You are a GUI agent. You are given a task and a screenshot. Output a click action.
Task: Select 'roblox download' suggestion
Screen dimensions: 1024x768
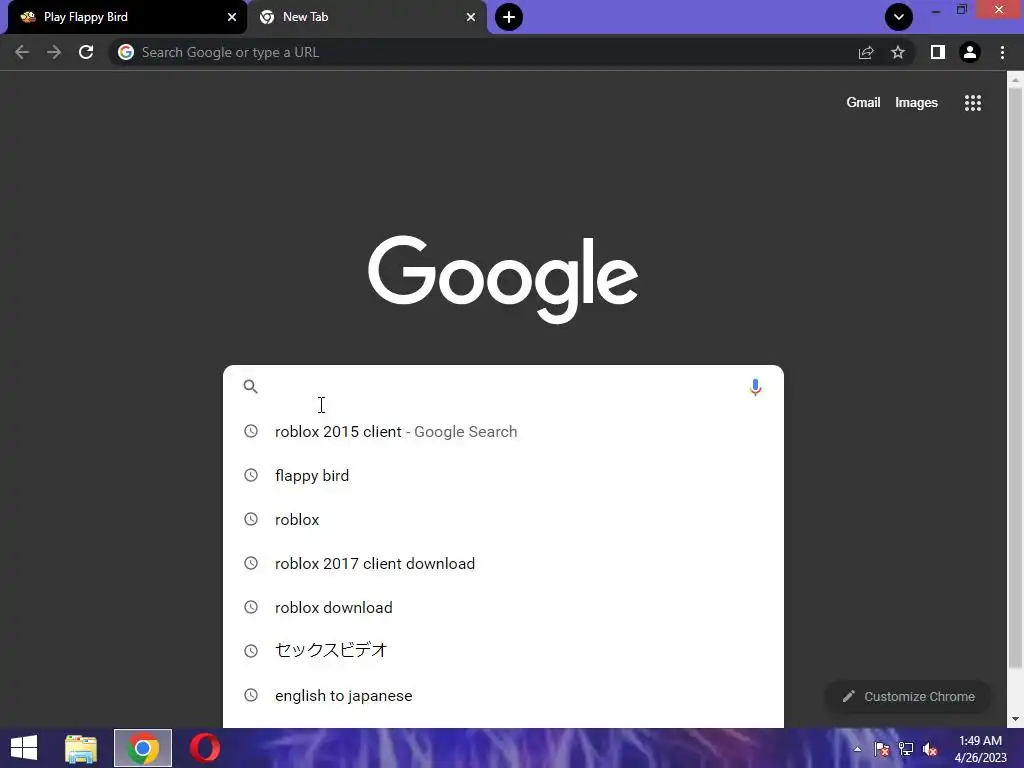pos(503,607)
